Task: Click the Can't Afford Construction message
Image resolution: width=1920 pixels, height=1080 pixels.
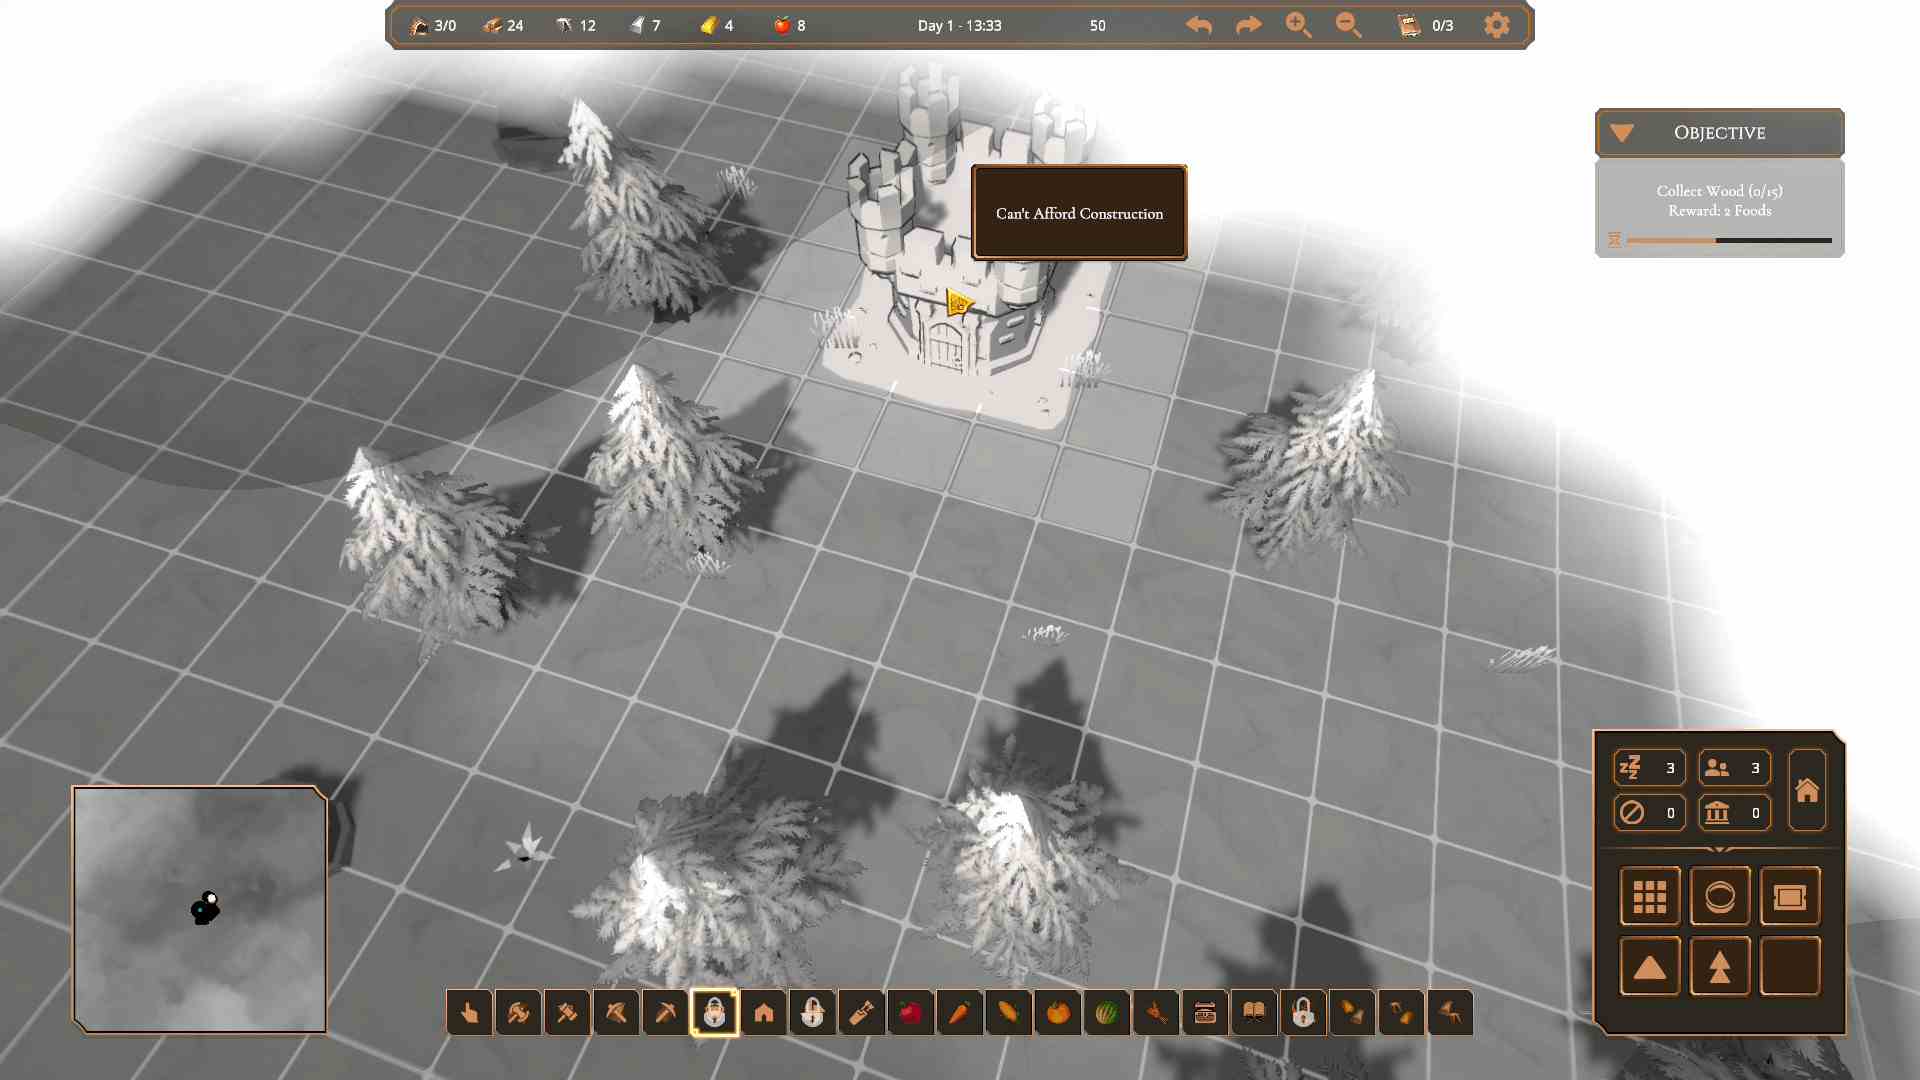Action: coord(1079,213)
